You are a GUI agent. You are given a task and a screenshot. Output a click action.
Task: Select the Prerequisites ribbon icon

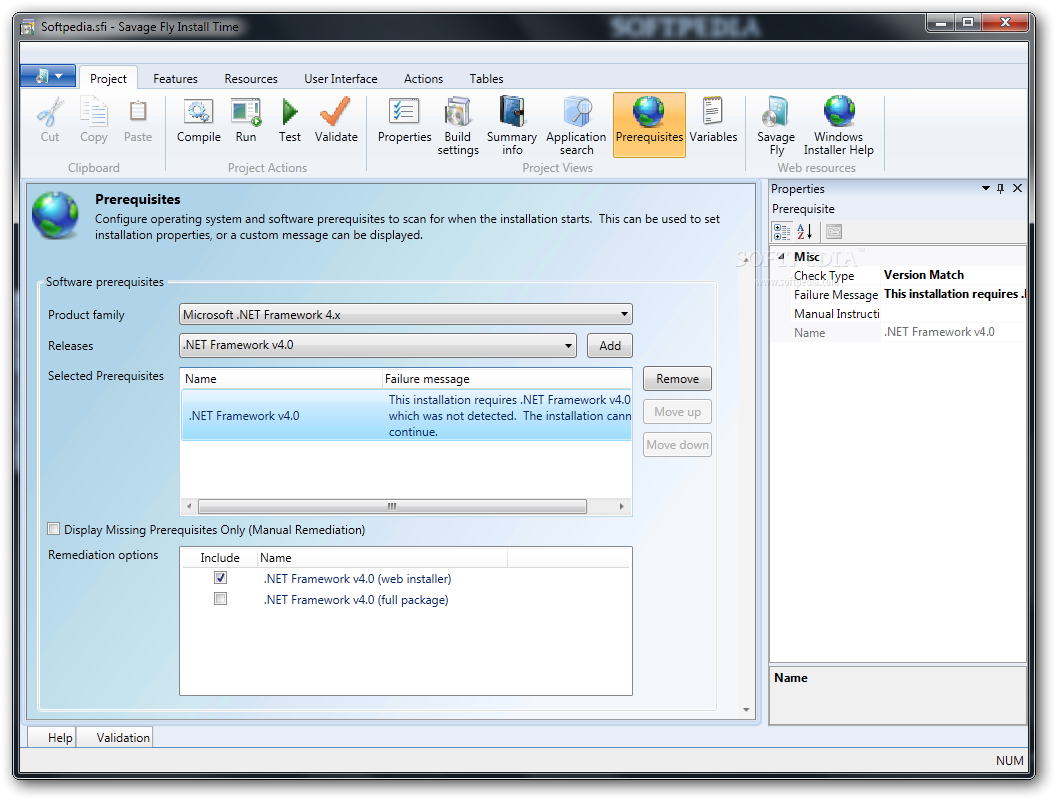pos(649,125)
